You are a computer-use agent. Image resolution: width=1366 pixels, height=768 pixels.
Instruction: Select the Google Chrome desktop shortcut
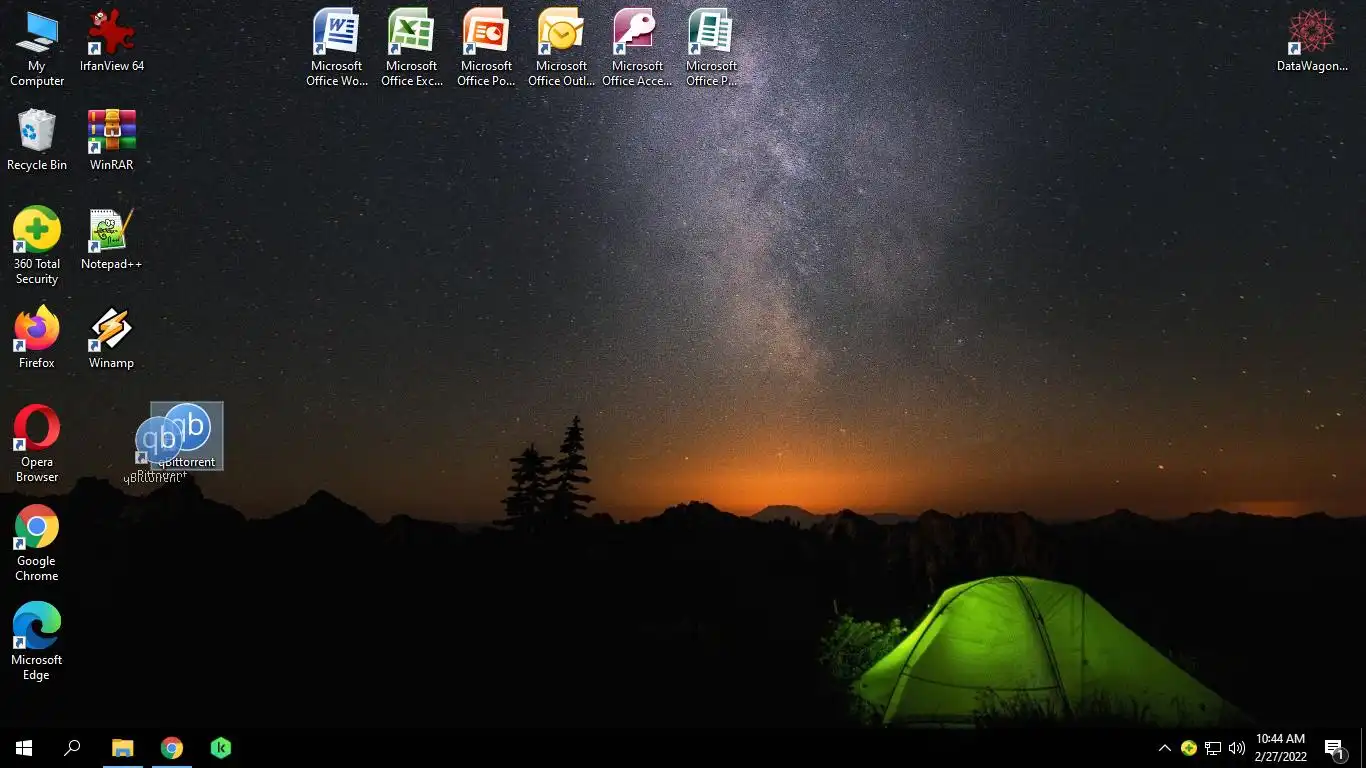pyautogui.click(x=37, y=542)
